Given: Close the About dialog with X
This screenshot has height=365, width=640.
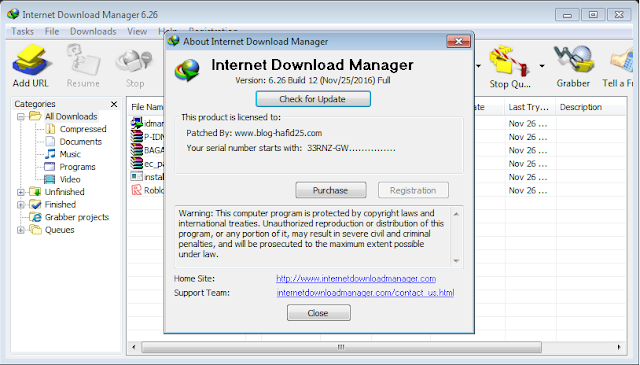Looking at the screenshot, I should (x=458, y=41).
